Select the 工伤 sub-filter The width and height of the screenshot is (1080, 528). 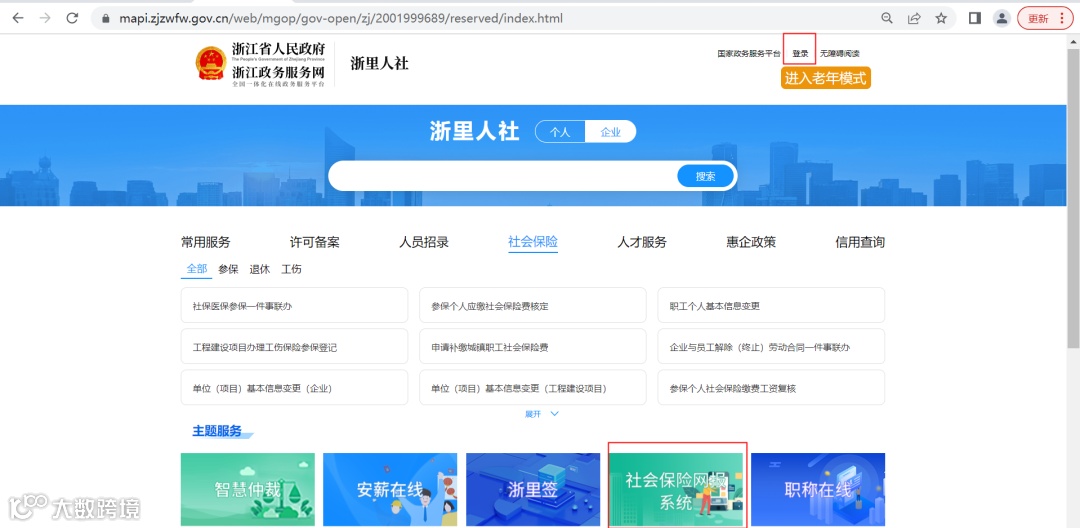click(291, 269)
